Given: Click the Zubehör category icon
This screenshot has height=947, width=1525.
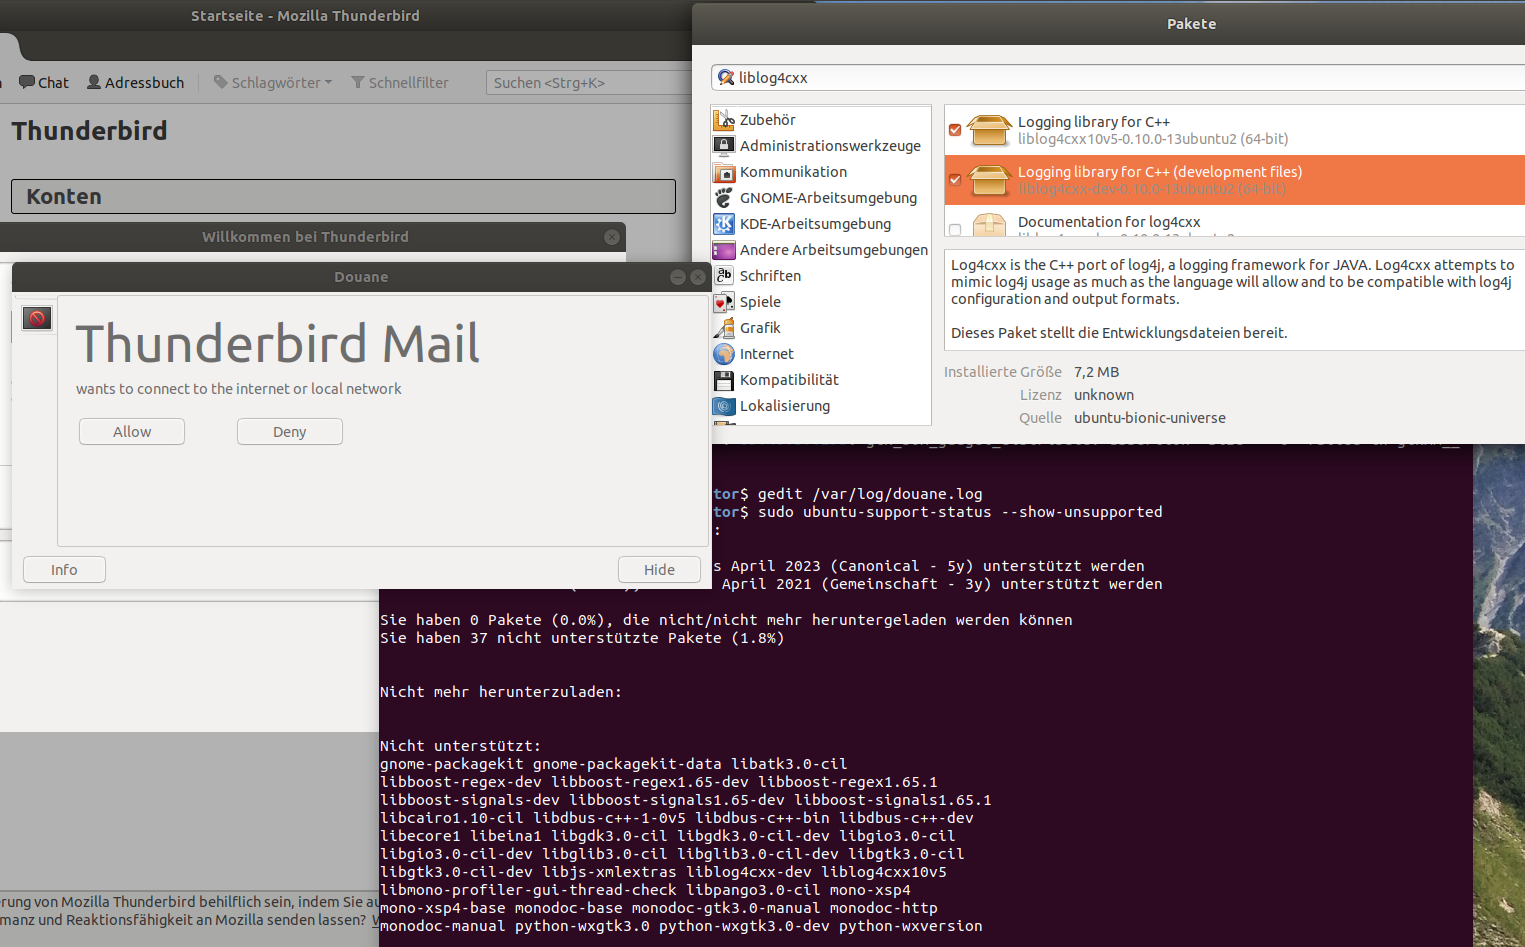Looking at the screenshot, I should tap(724, 120).
